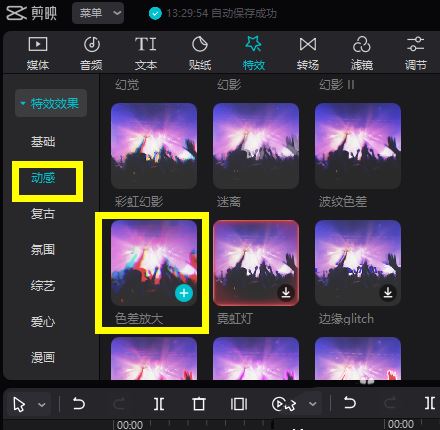
Task: Download the 边缘glitch effect
Action: [x=388, y=293]
